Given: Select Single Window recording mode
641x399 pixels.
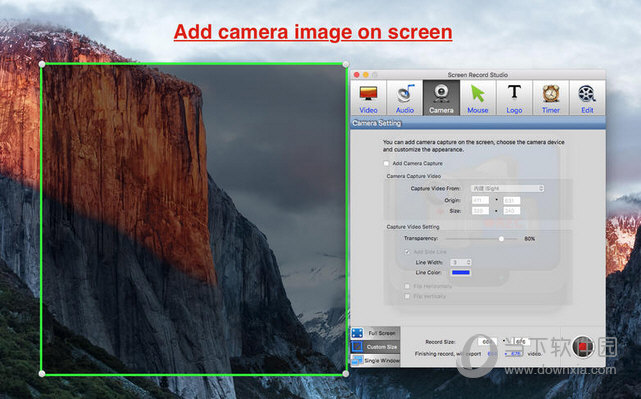Looking at the screenshot, I should 375,360.
